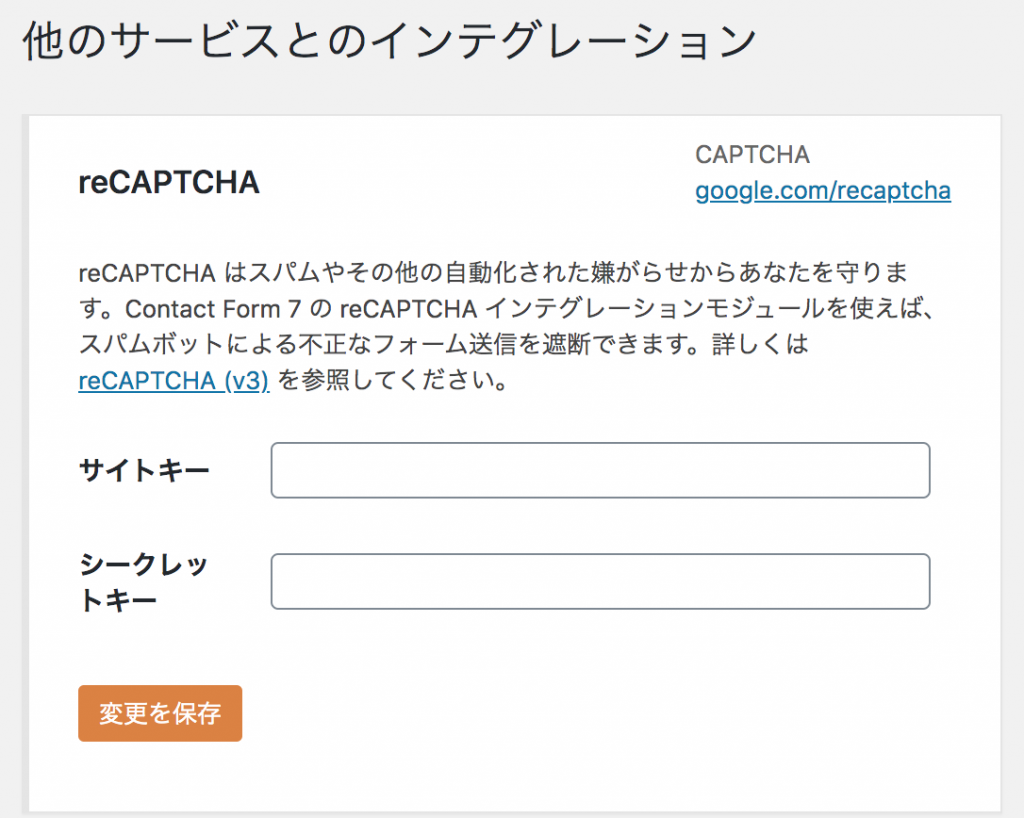
Task: Click empty white card area right of save button
Action: tap(588, 713)
